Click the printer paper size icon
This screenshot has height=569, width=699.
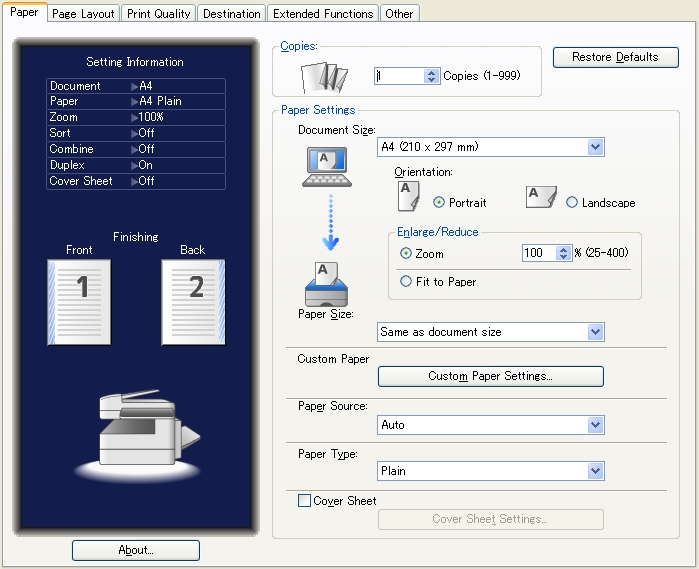(x=326, y=286)
